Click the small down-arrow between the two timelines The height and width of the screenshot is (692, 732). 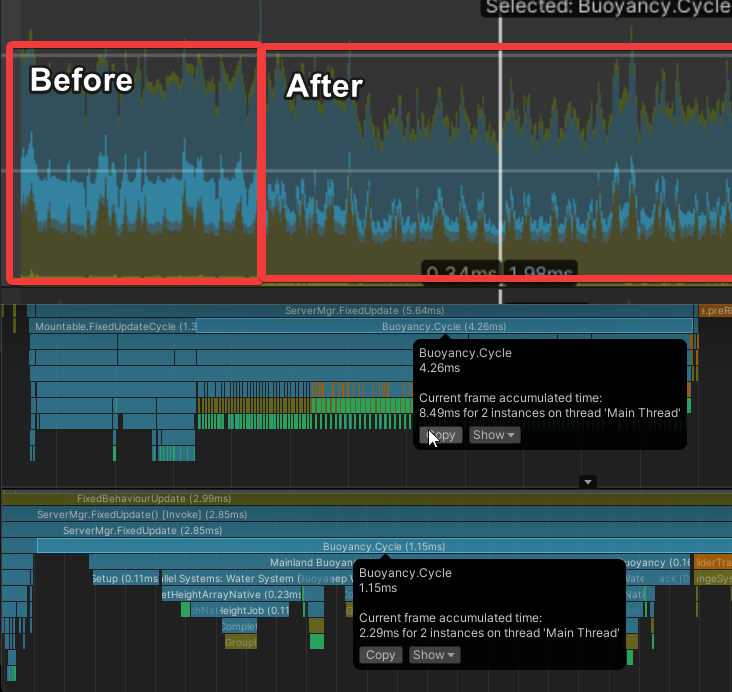point(588,482)
